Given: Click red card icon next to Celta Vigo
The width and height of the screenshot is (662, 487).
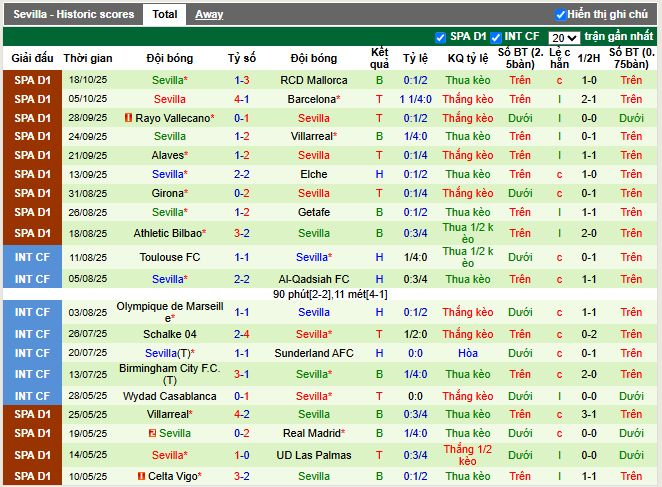Looking at the screenshot, I should point(140,476).
